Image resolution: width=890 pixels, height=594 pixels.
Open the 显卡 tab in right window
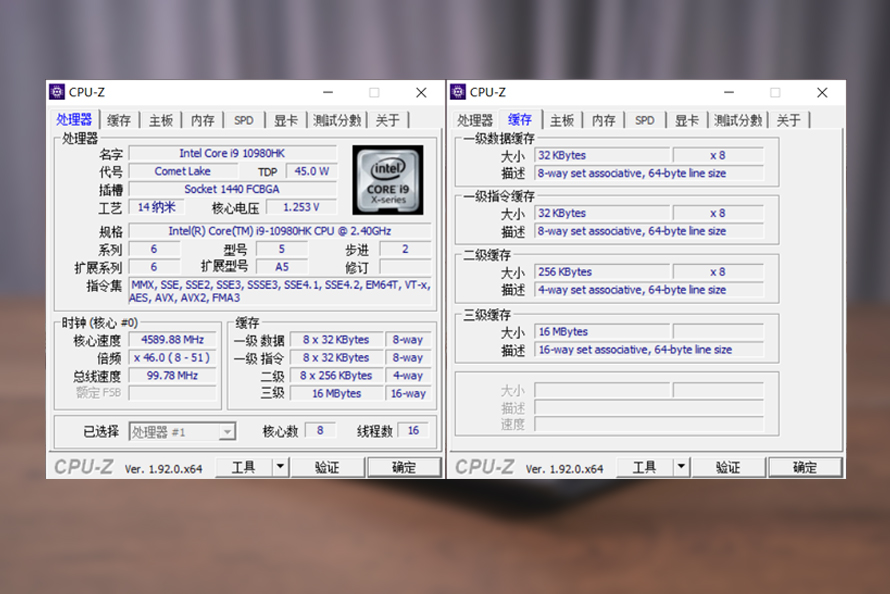(x=686, y=120)
